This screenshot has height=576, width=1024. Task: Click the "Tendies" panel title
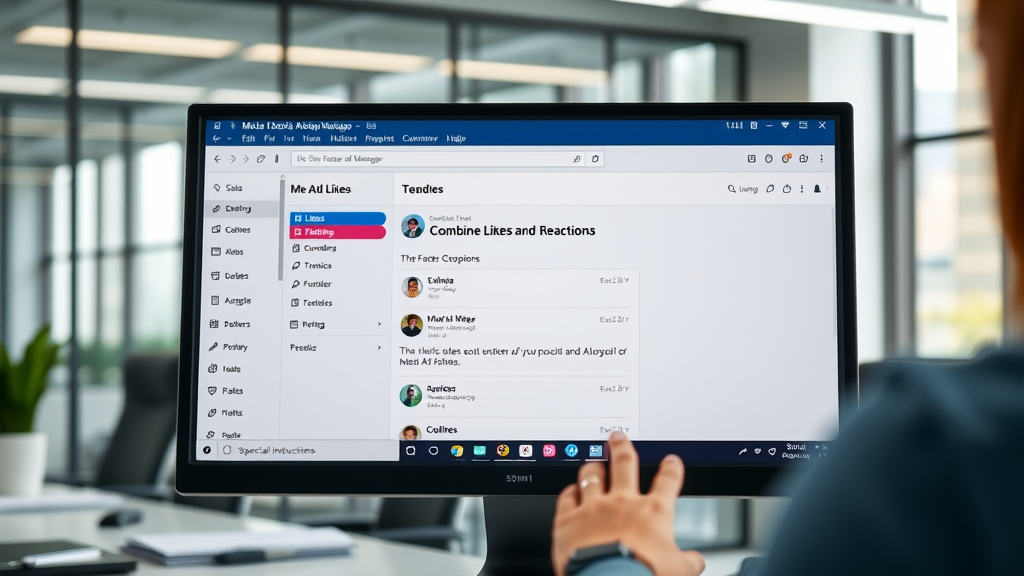(x=423, y=189)
